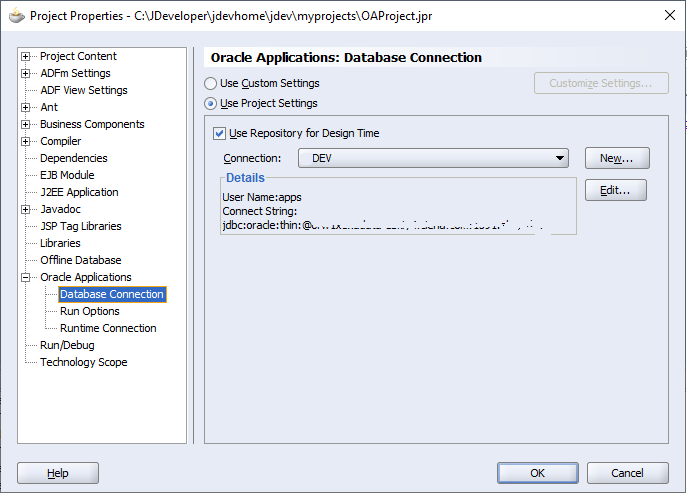Click the JDeveloper coffee cup title icon
687x493 pixels.
(17, 16)
